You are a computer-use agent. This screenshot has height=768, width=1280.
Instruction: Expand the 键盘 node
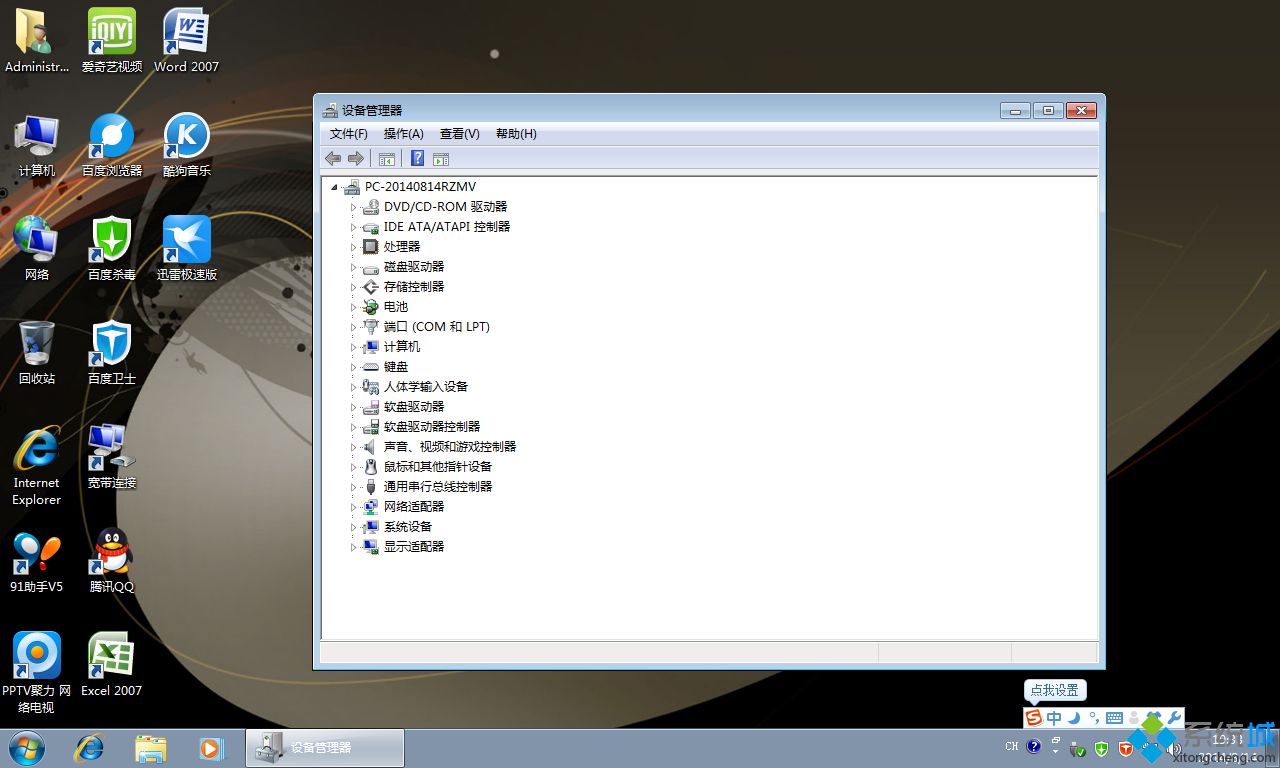point(353,367)
